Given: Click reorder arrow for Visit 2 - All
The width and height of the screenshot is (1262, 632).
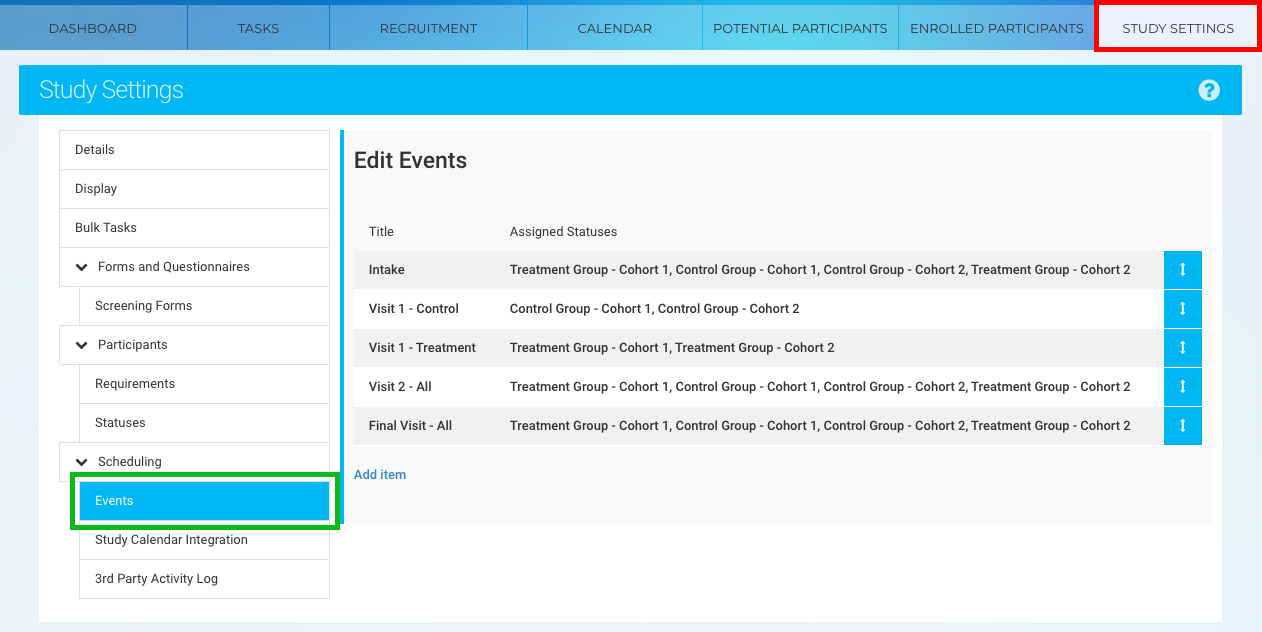Looking at the screenshot, I should 1182,387.
